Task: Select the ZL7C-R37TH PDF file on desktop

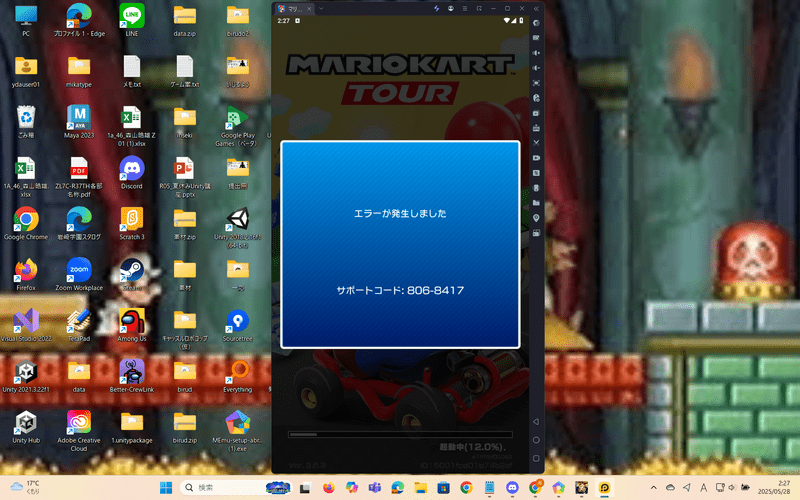Action: click(x=79, y=177)
